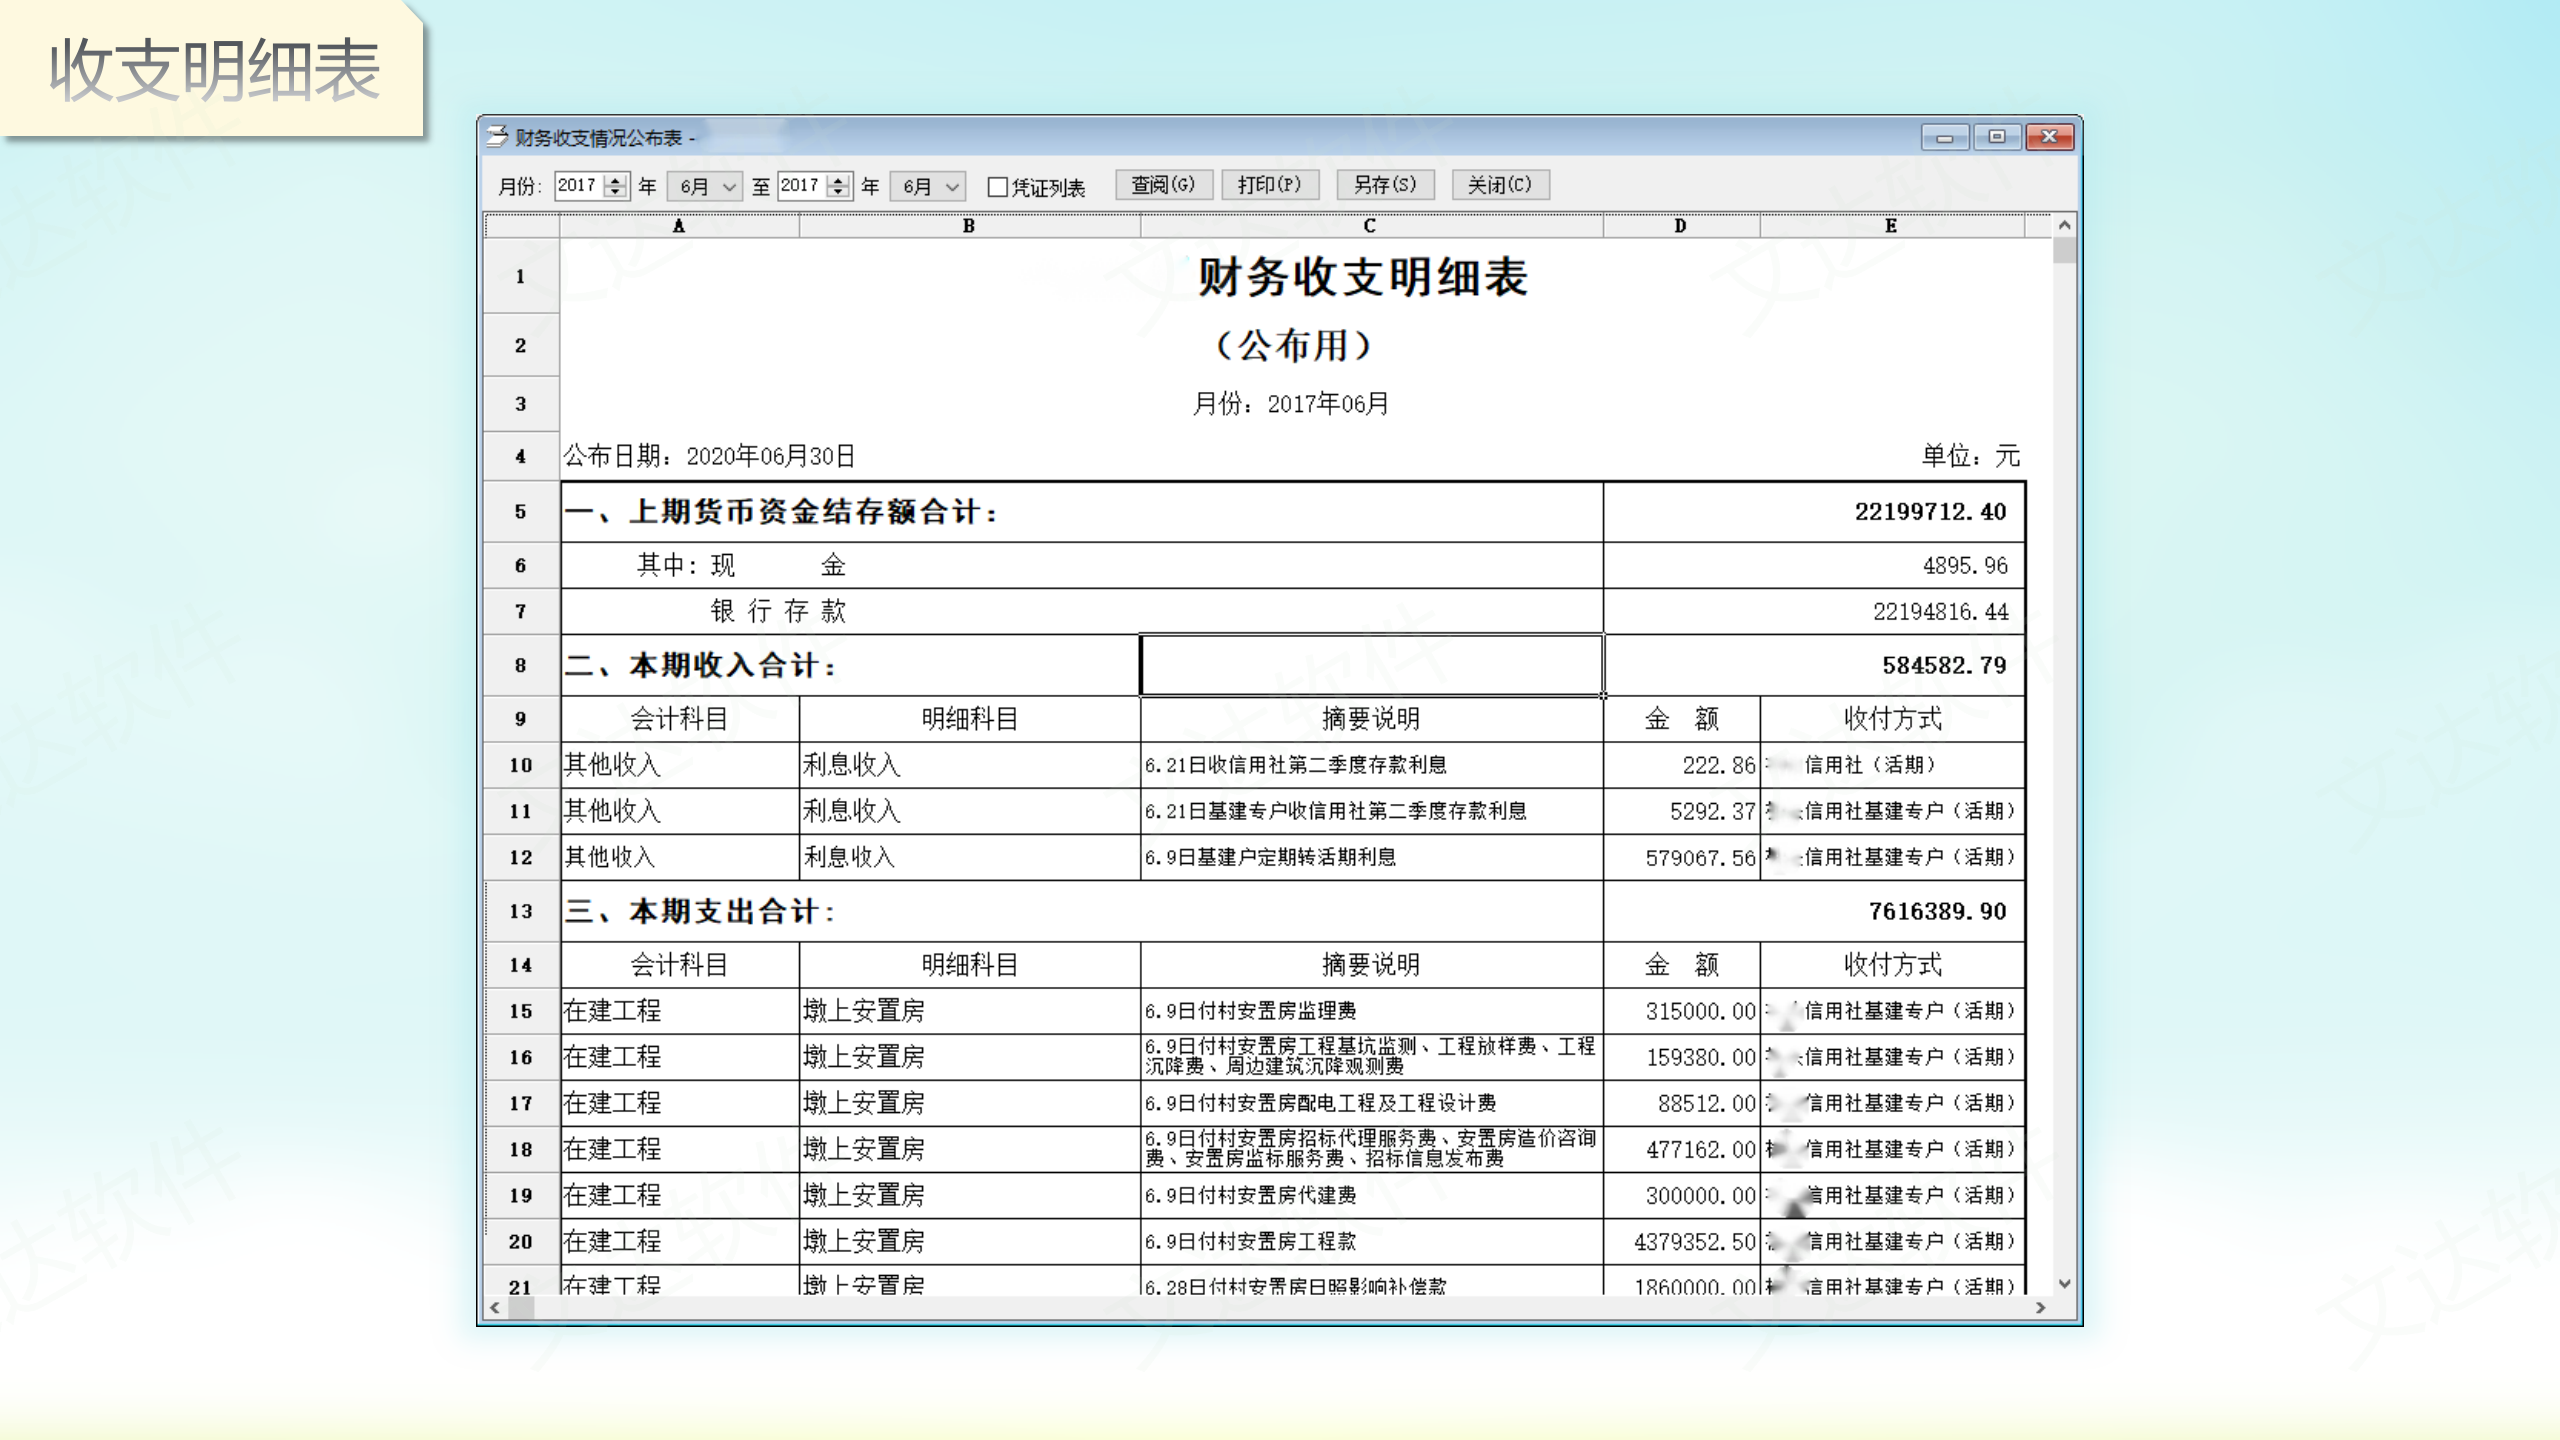Open the end month dropdown
Viewport: 2560px width, 1440px height.
click(952, 187)
